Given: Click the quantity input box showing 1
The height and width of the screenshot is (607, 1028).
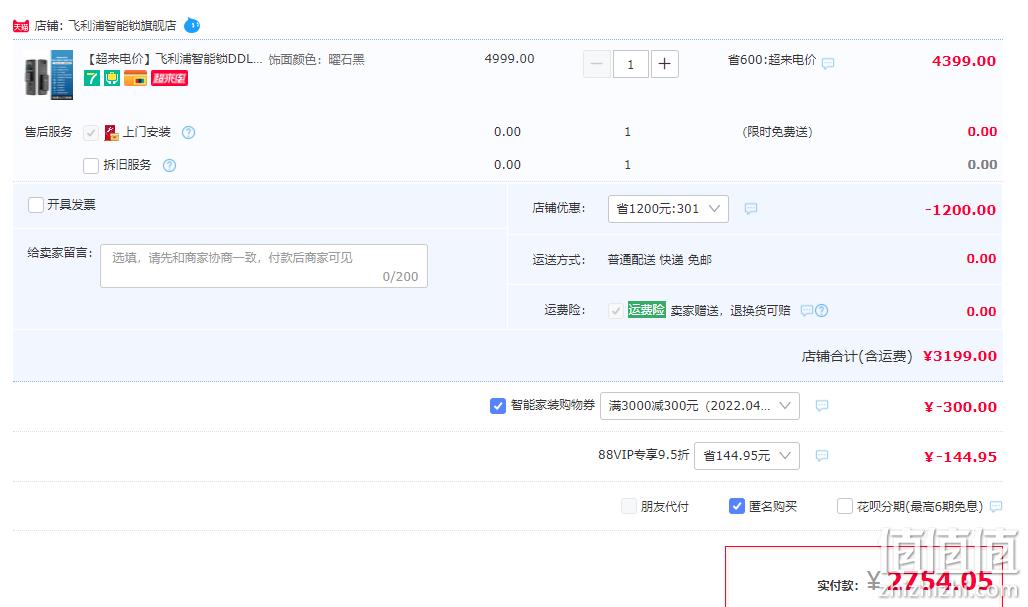Looking at the screenshot, I should pyautogui.click(x=631, y=64).
